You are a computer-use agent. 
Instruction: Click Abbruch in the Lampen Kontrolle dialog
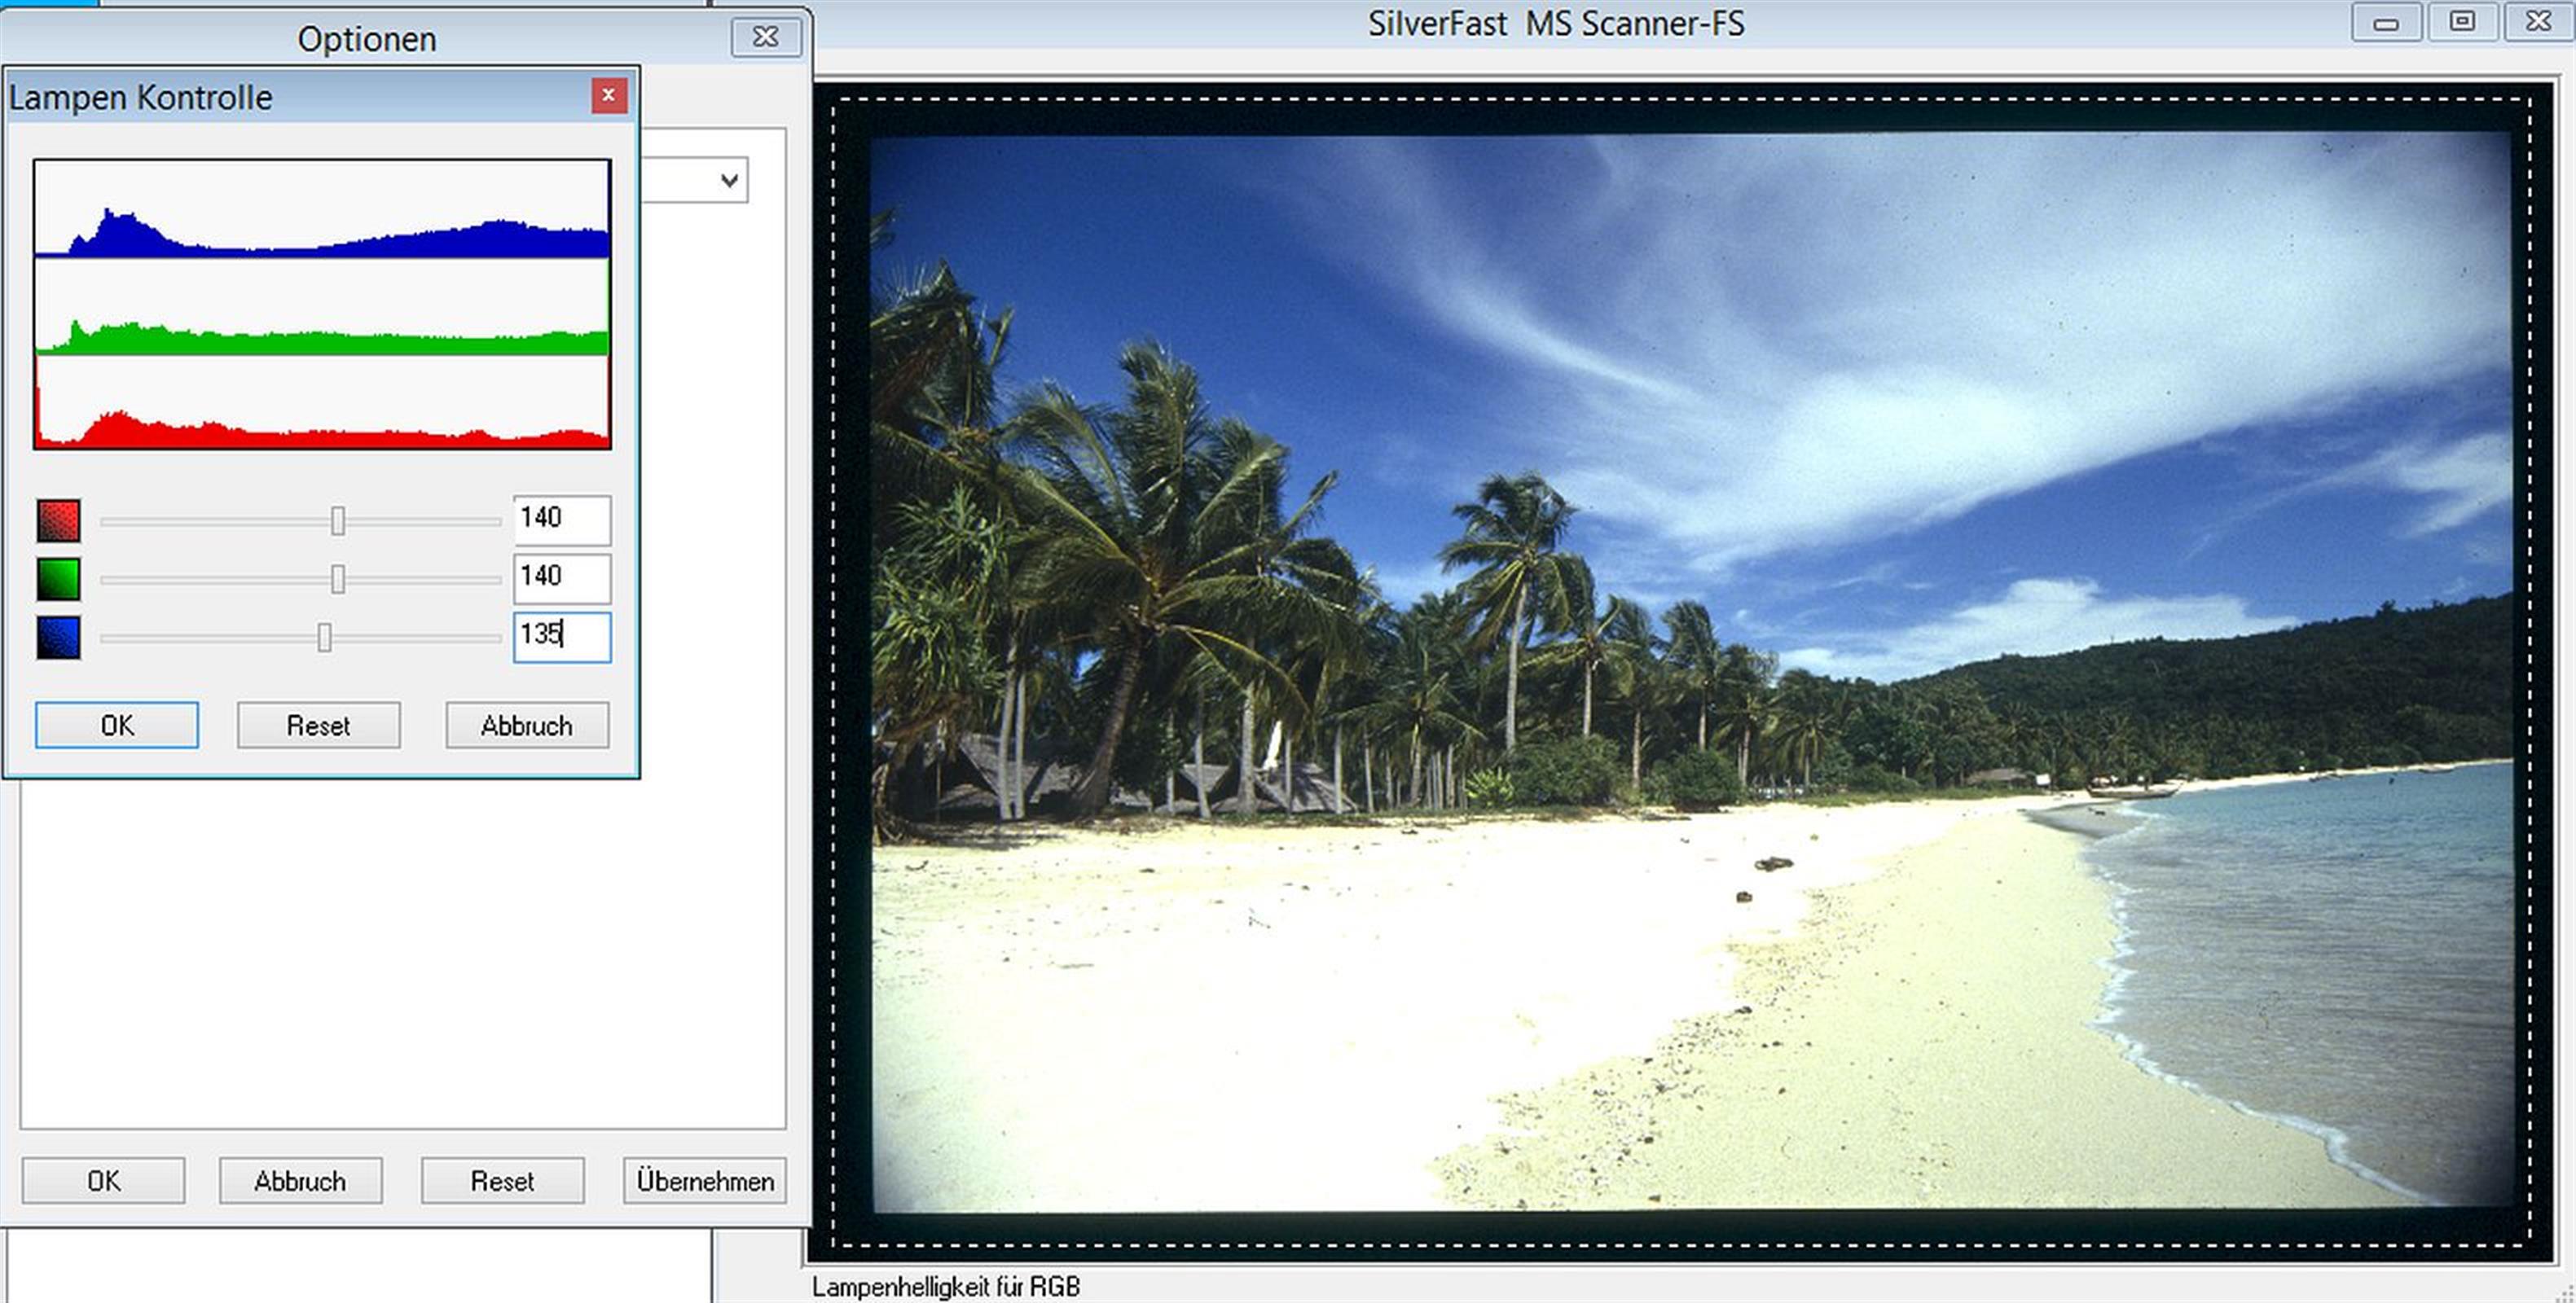[527, 725]
